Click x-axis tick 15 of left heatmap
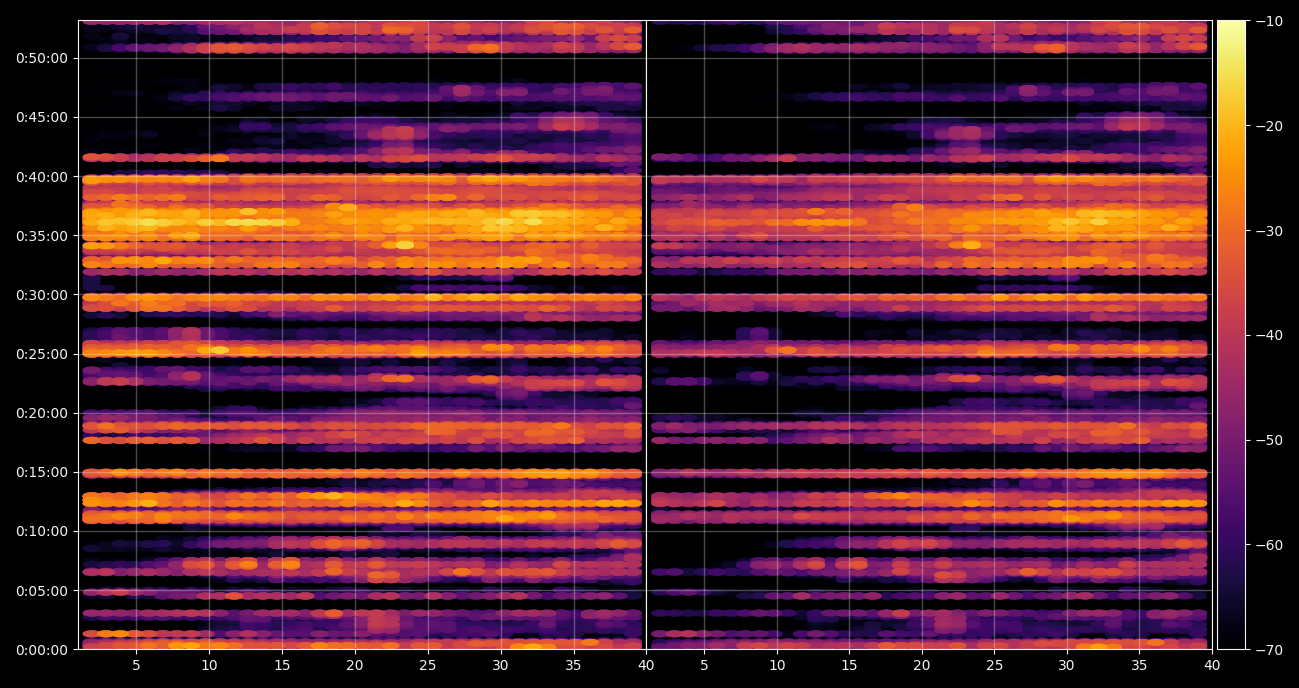1299x688 pixels. click(282, 666)
